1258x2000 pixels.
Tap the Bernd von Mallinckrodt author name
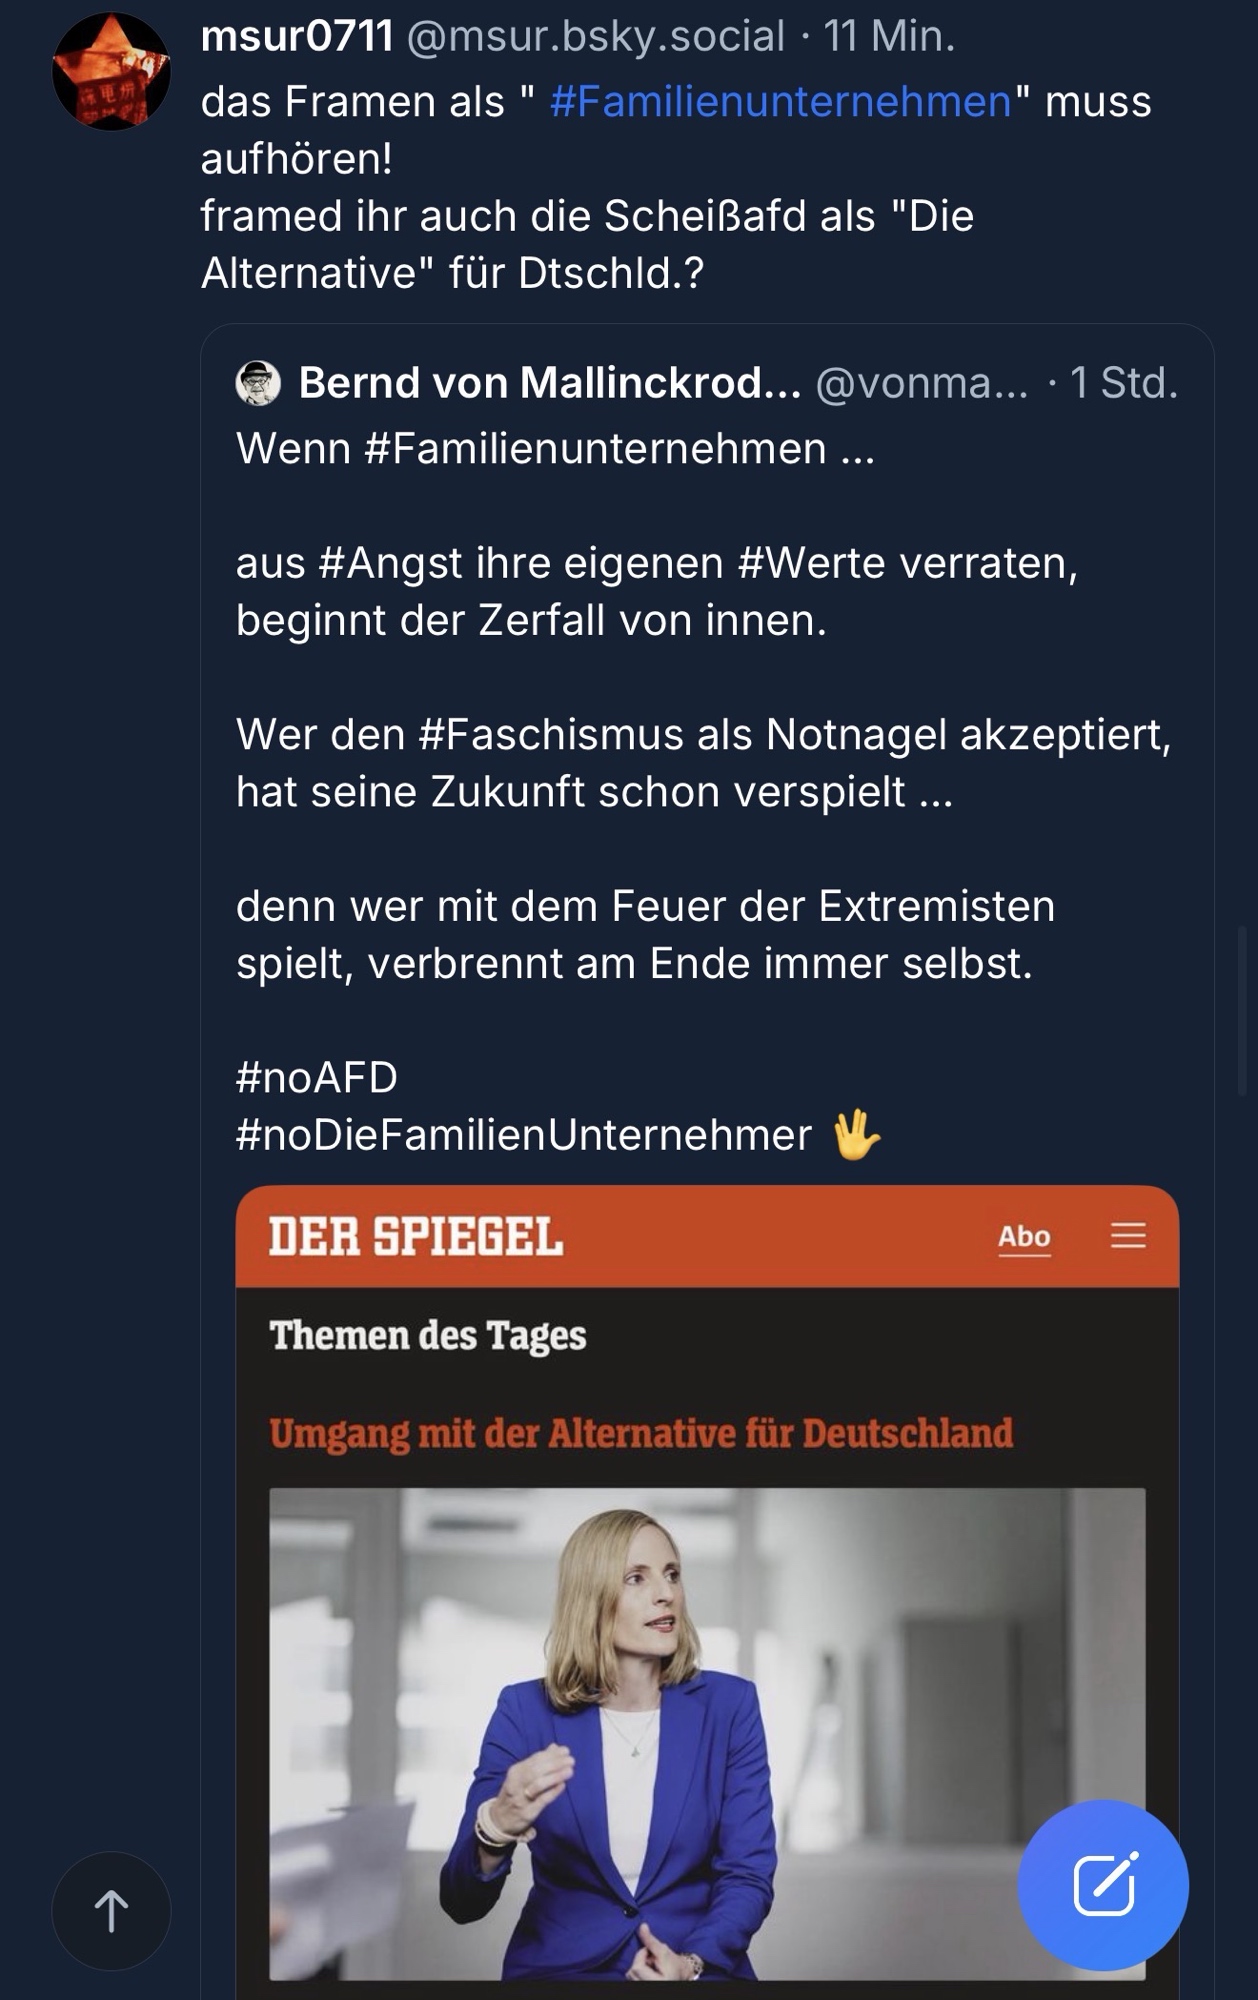[x=549, y=383]
